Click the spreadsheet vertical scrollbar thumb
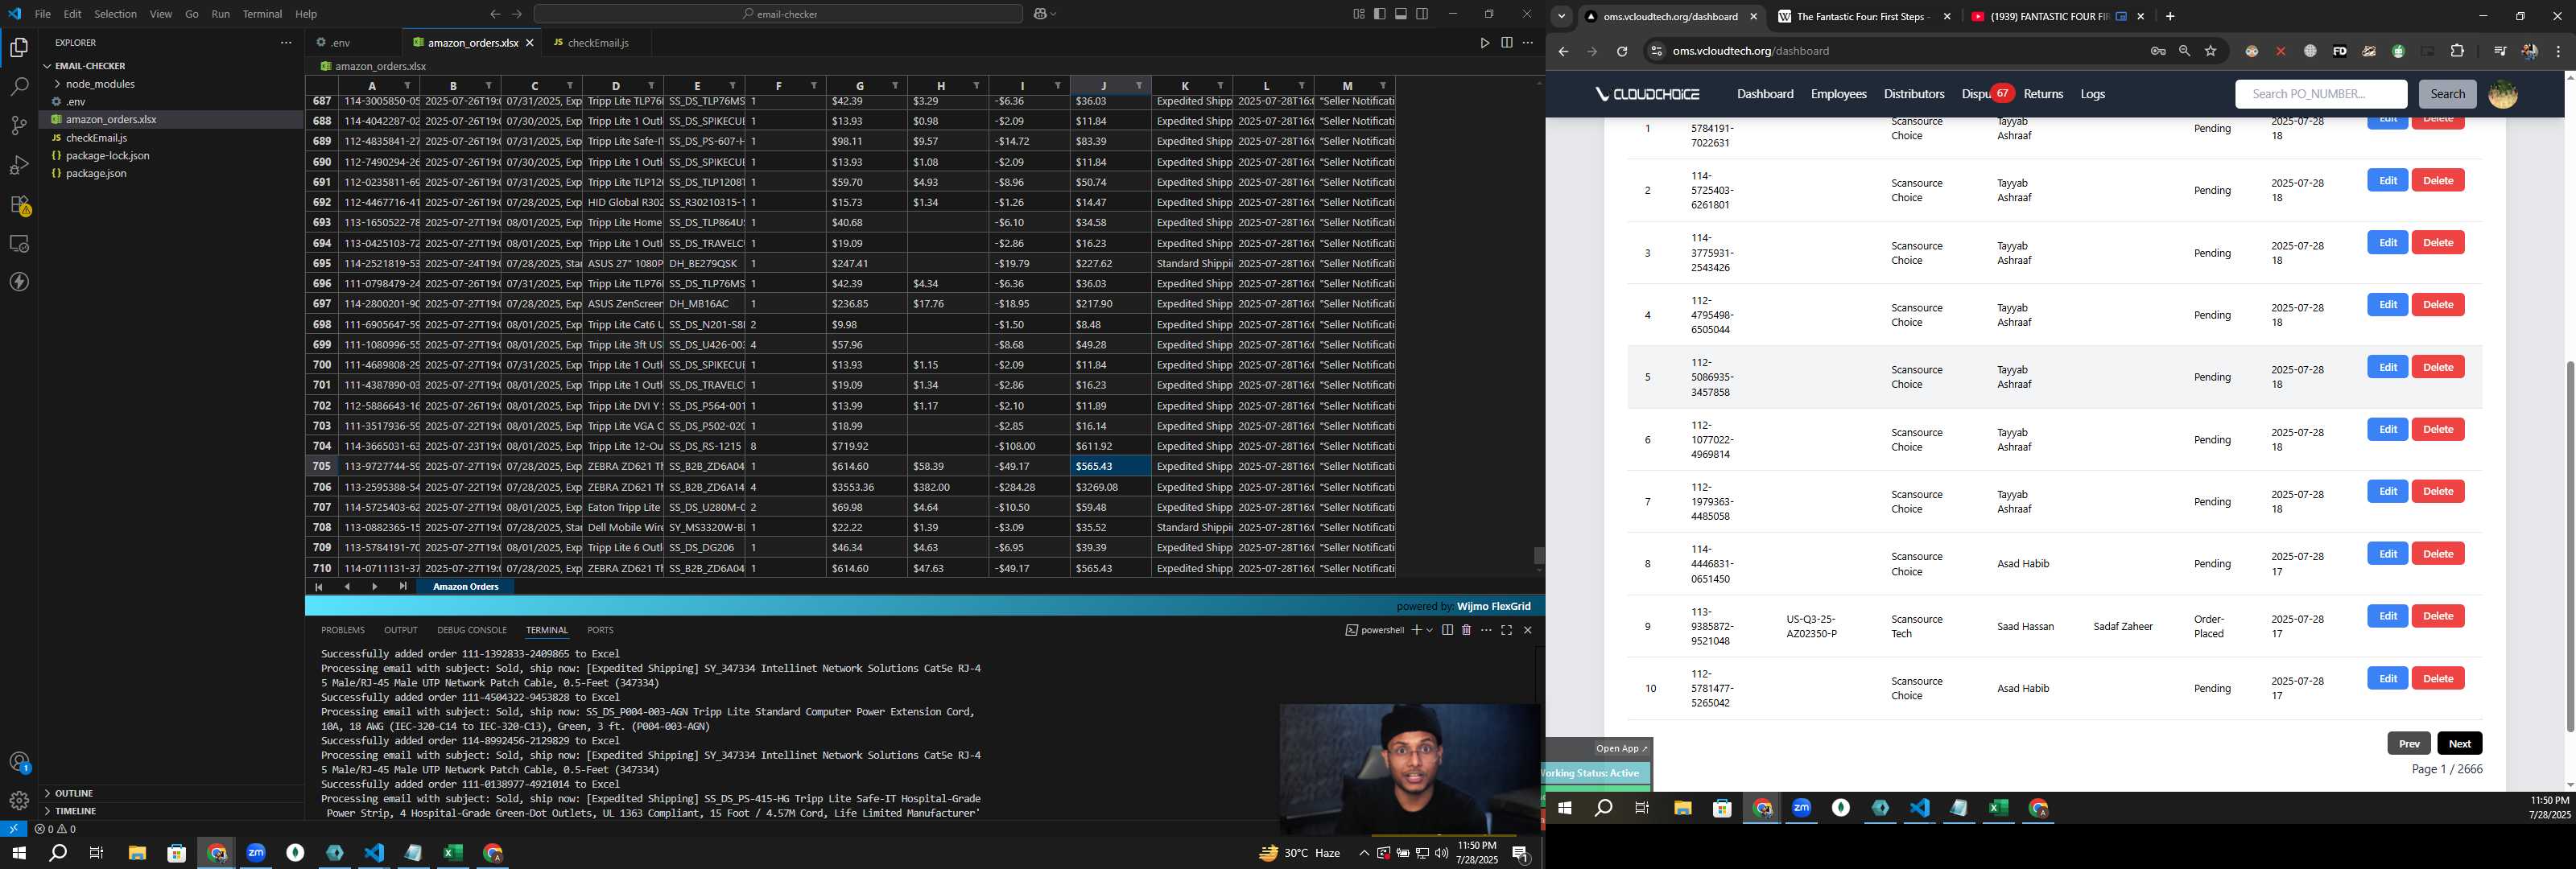Viewport: 2576px width, 869px height. 1538,555
